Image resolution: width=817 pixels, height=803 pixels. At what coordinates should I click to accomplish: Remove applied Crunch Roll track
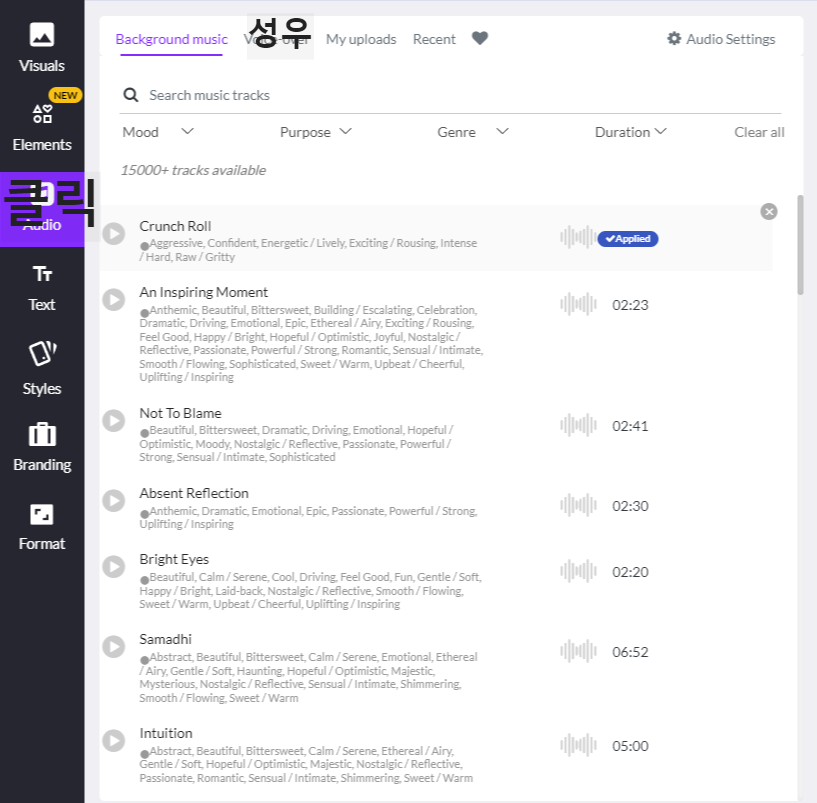pos(769,212)
